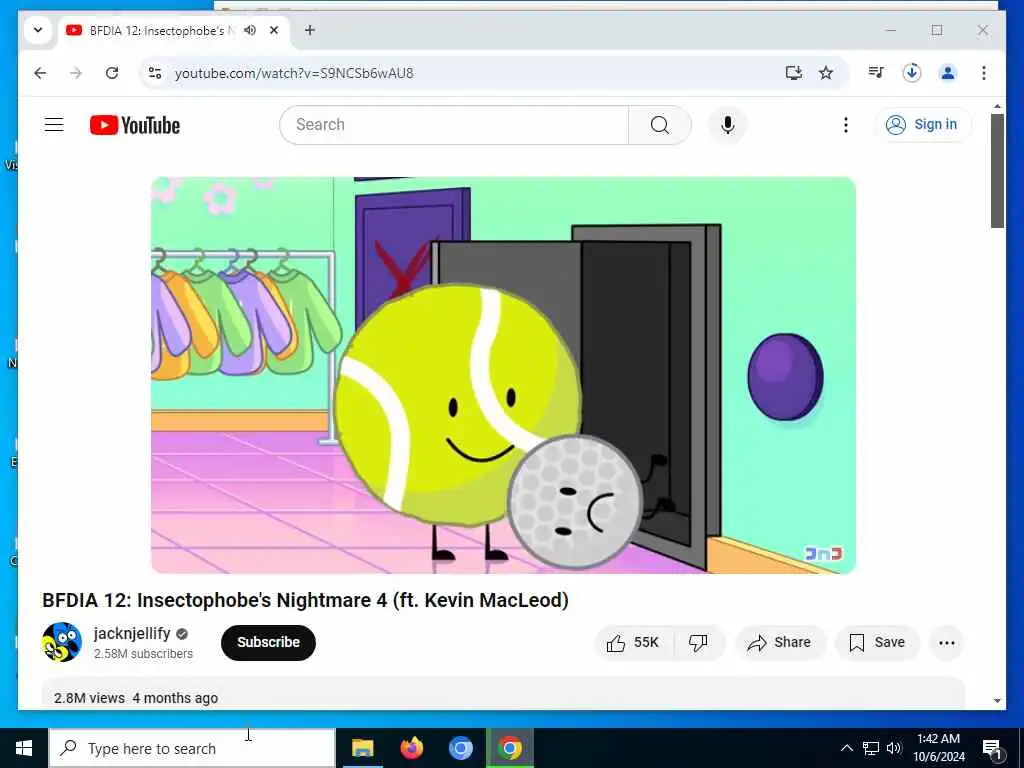Save the video to a playlist
Viewport: 1024px width, 768px height.
(877, 643)
